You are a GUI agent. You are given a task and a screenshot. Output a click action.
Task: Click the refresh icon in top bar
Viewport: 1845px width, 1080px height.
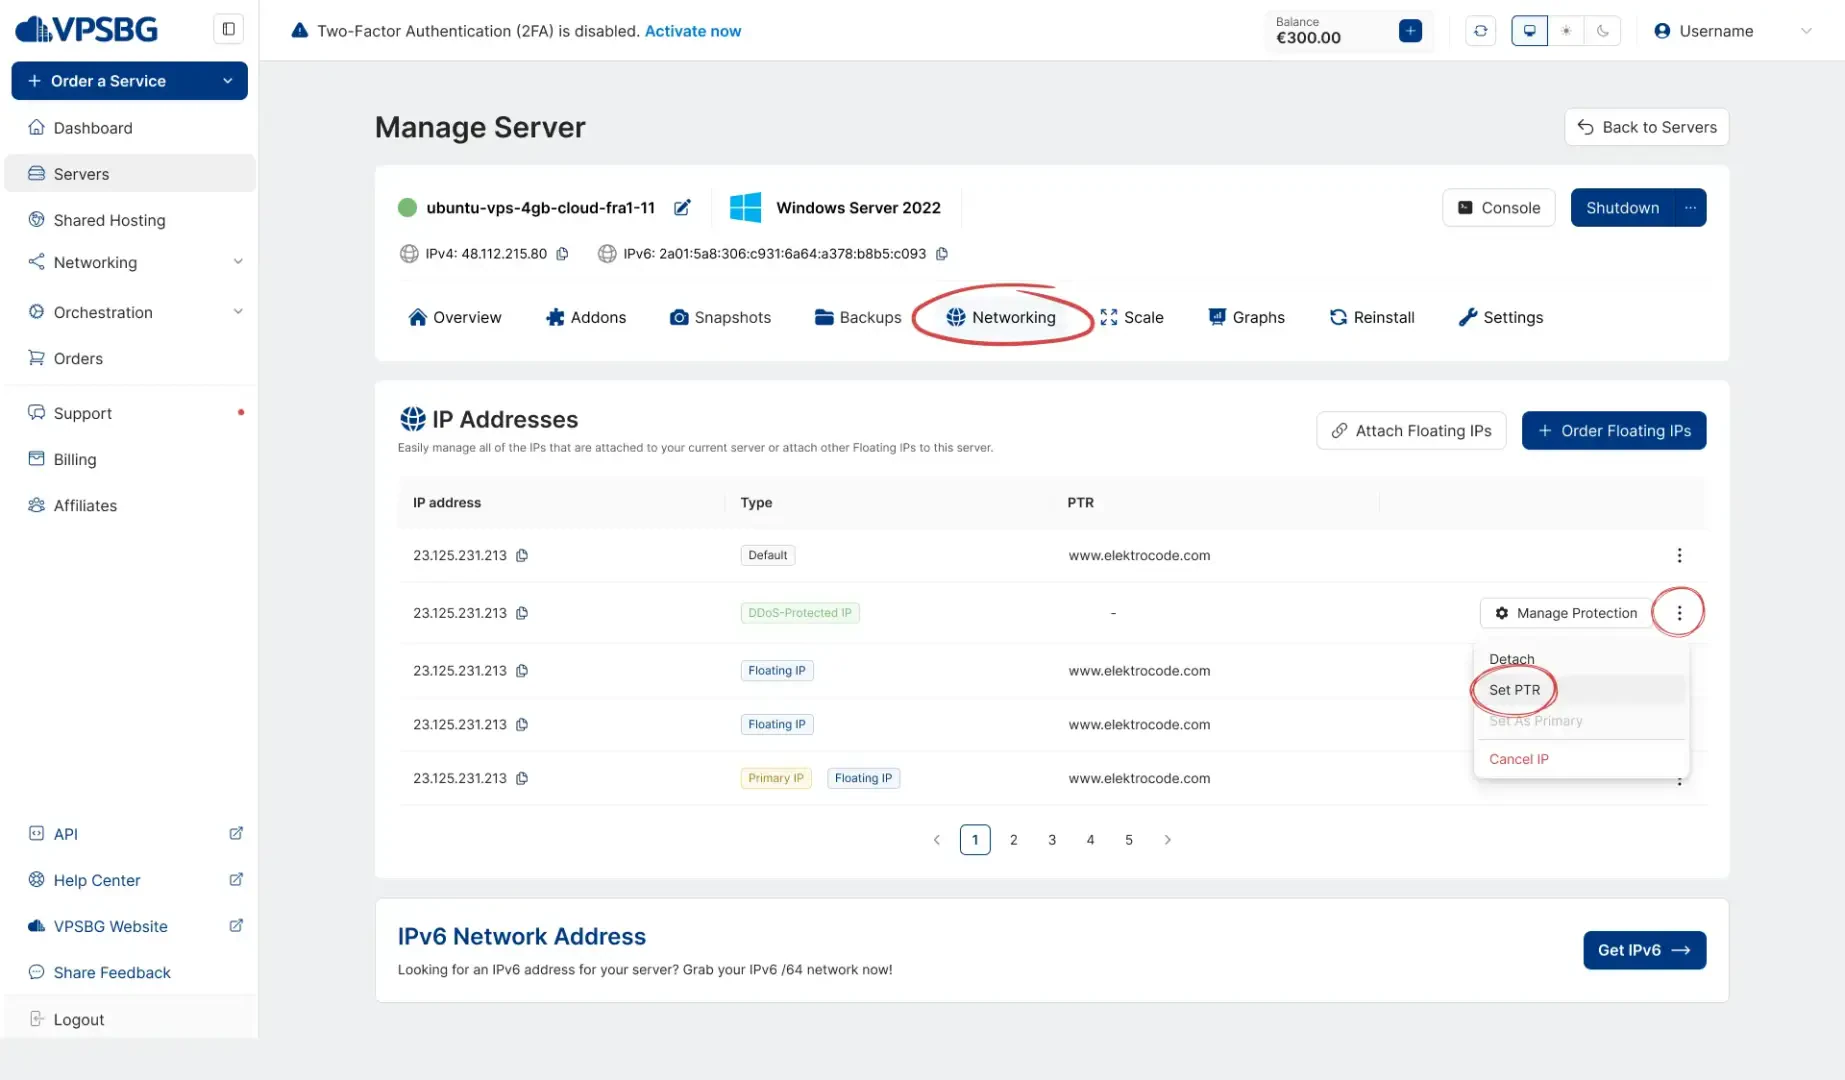(x=1480, y=31)
